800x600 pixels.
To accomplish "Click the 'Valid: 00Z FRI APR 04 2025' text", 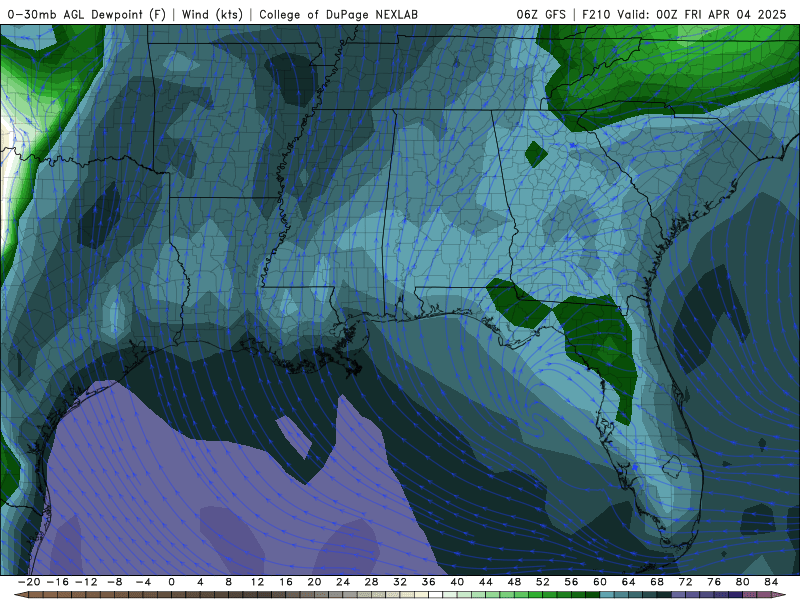I will pos(702,14).
